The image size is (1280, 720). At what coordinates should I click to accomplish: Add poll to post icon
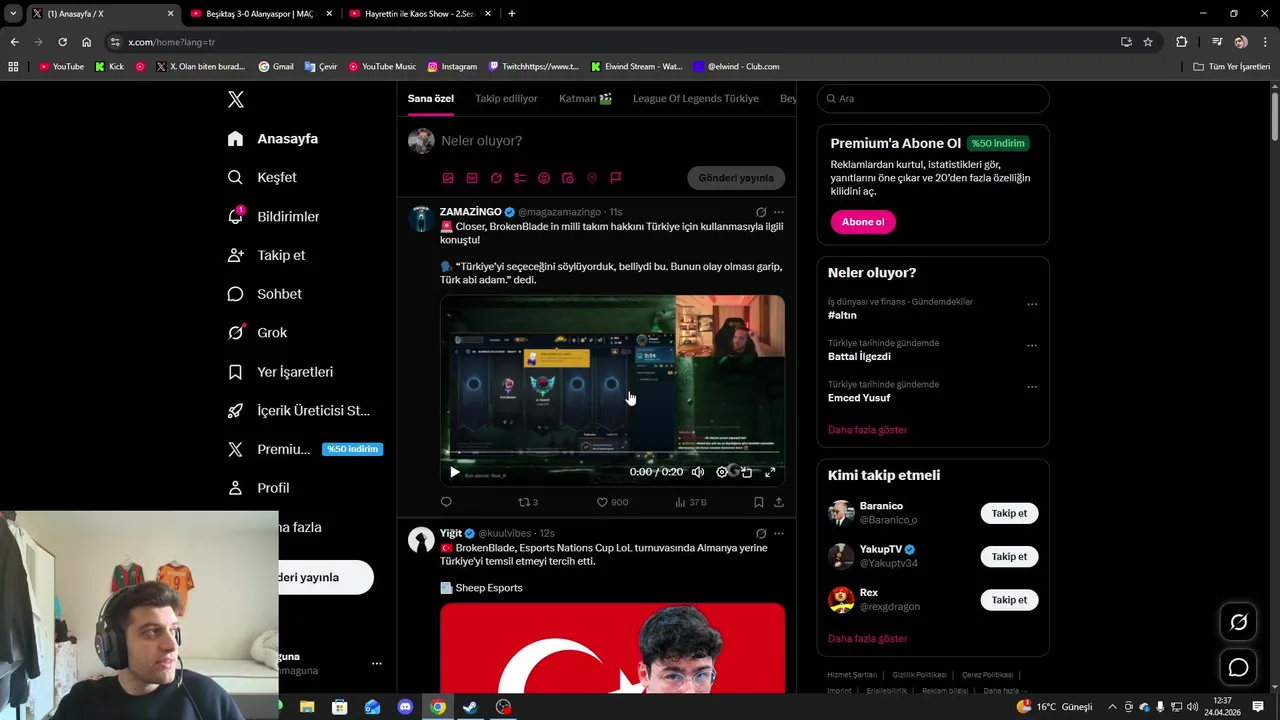(x=520, y=178)
